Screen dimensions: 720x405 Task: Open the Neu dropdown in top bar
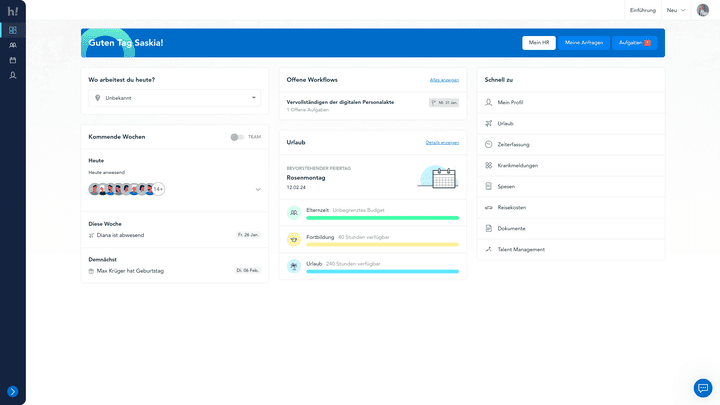[676, 10]
